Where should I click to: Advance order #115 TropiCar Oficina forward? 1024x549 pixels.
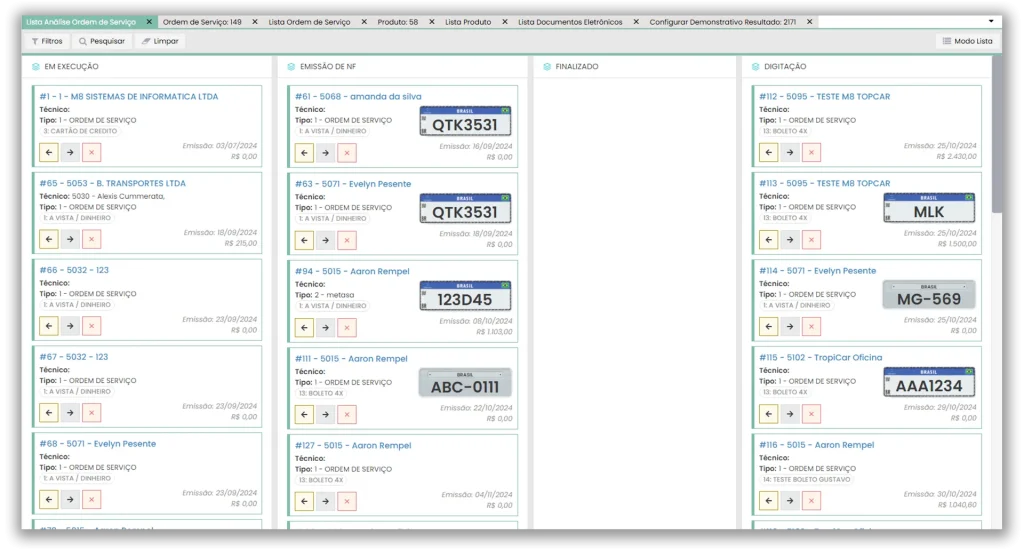[x=790, y=414]
